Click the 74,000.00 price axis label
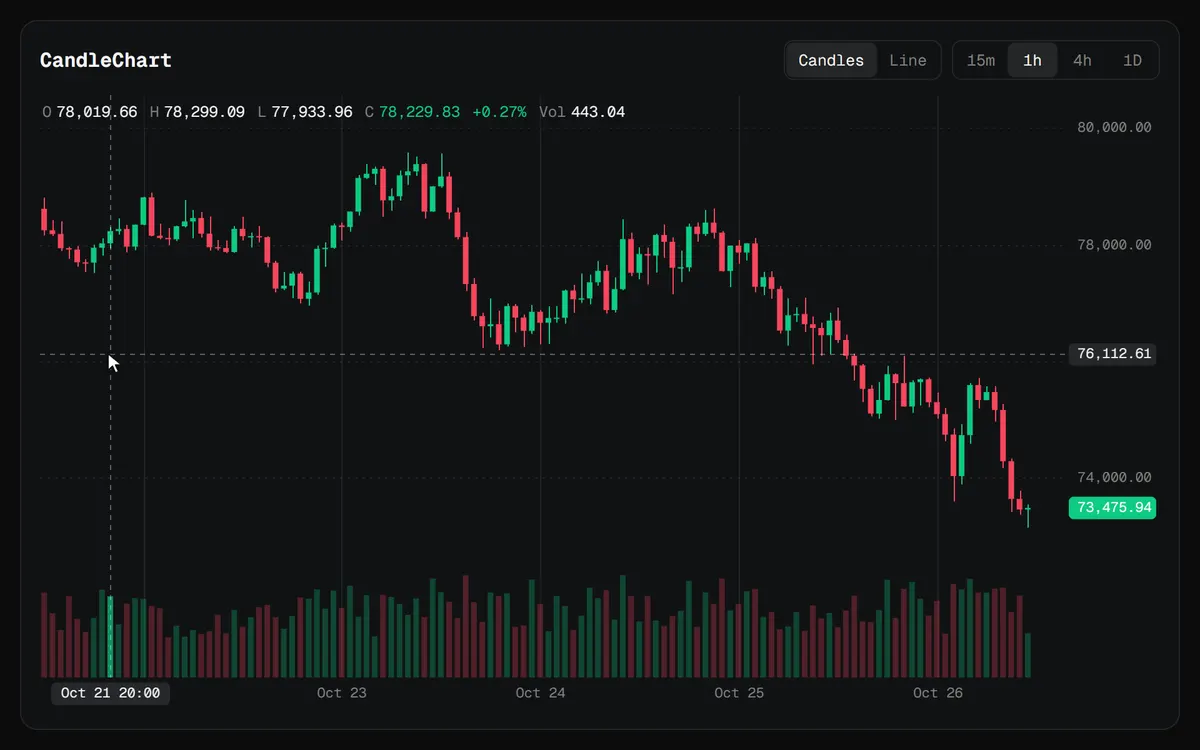1200x750 pixels. pos(1114,477)
